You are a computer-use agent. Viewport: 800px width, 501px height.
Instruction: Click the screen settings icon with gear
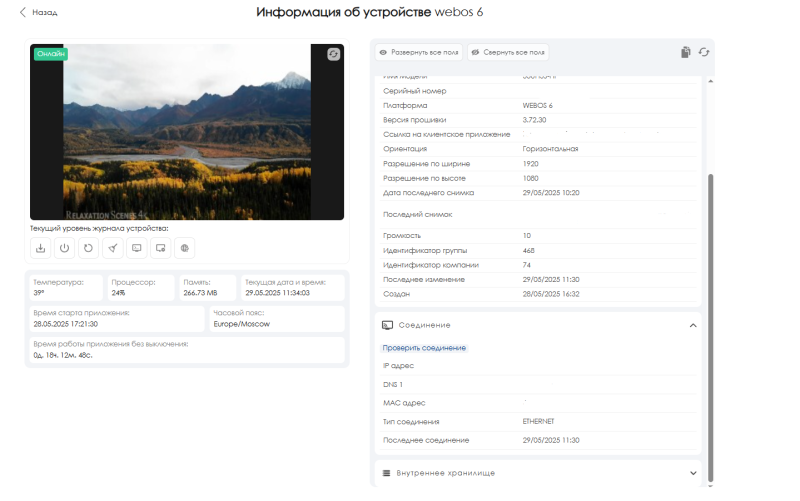click(x=161, y=248)
